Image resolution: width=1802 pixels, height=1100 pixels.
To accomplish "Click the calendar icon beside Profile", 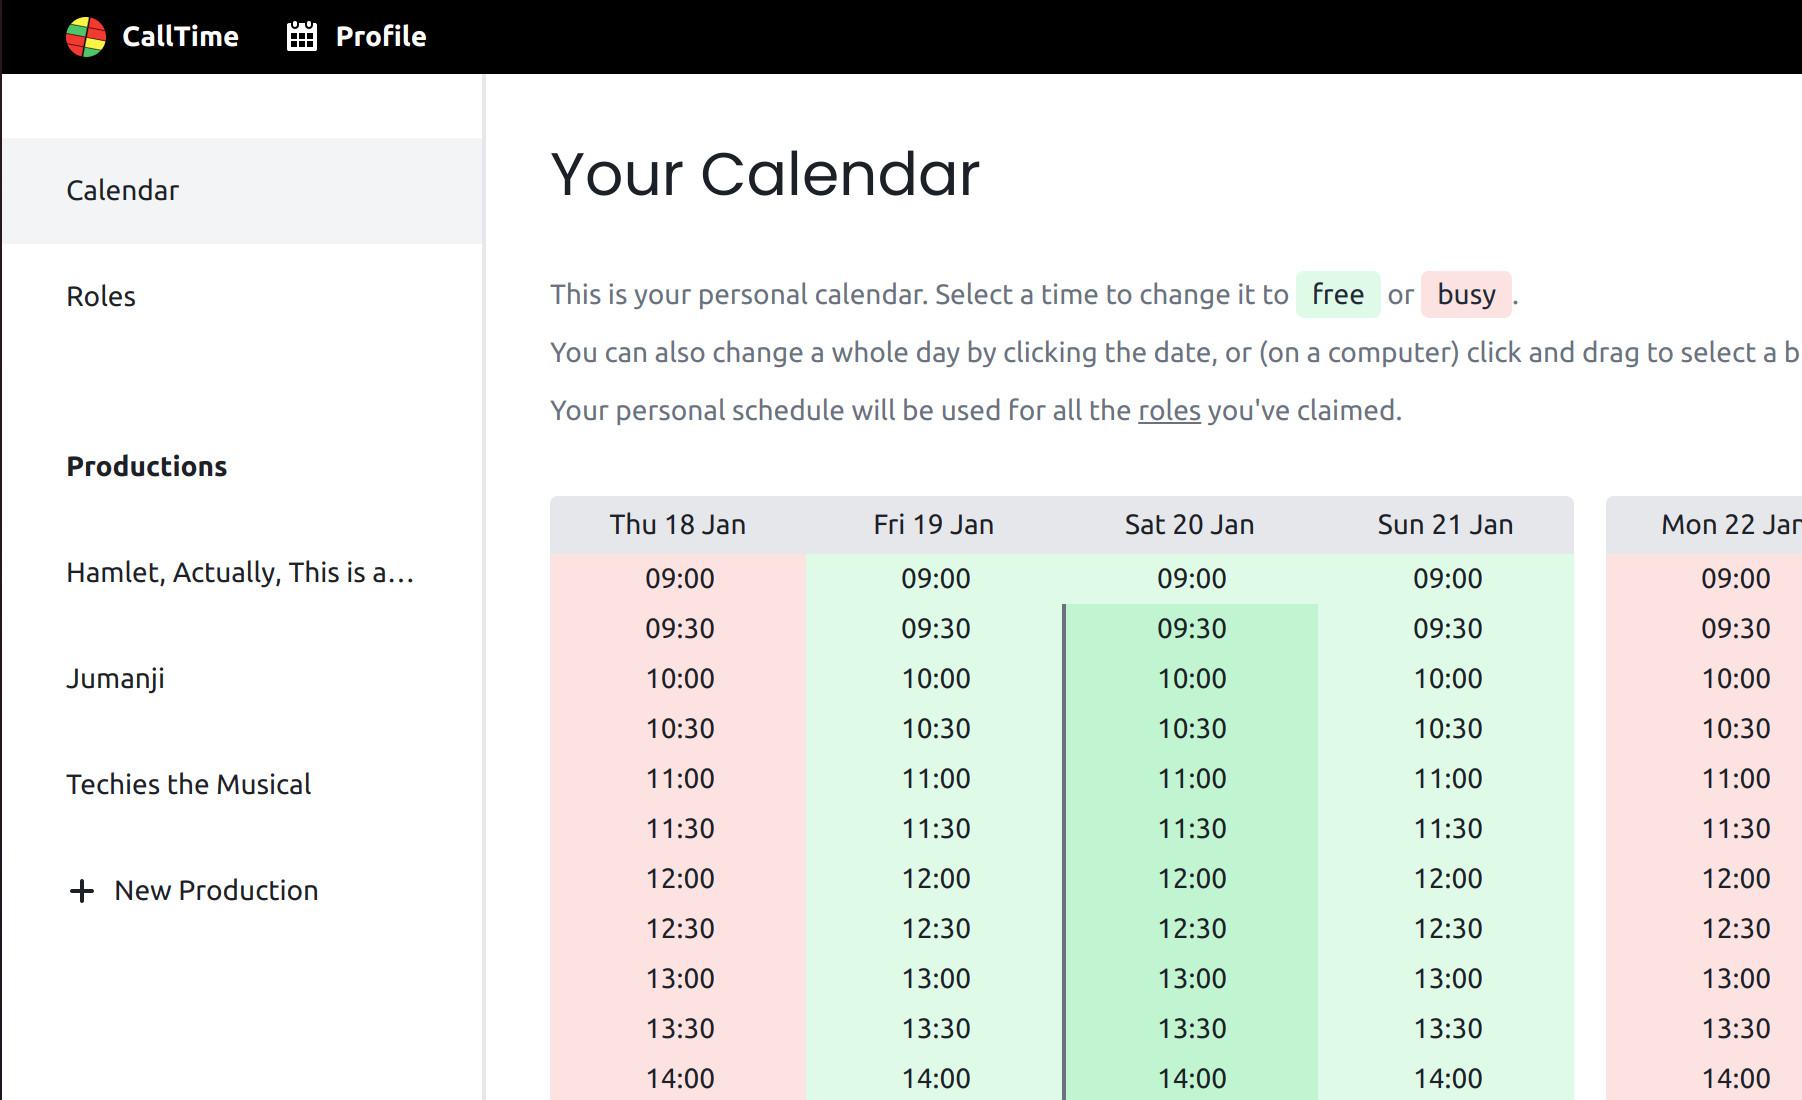I will coord(301,37).
